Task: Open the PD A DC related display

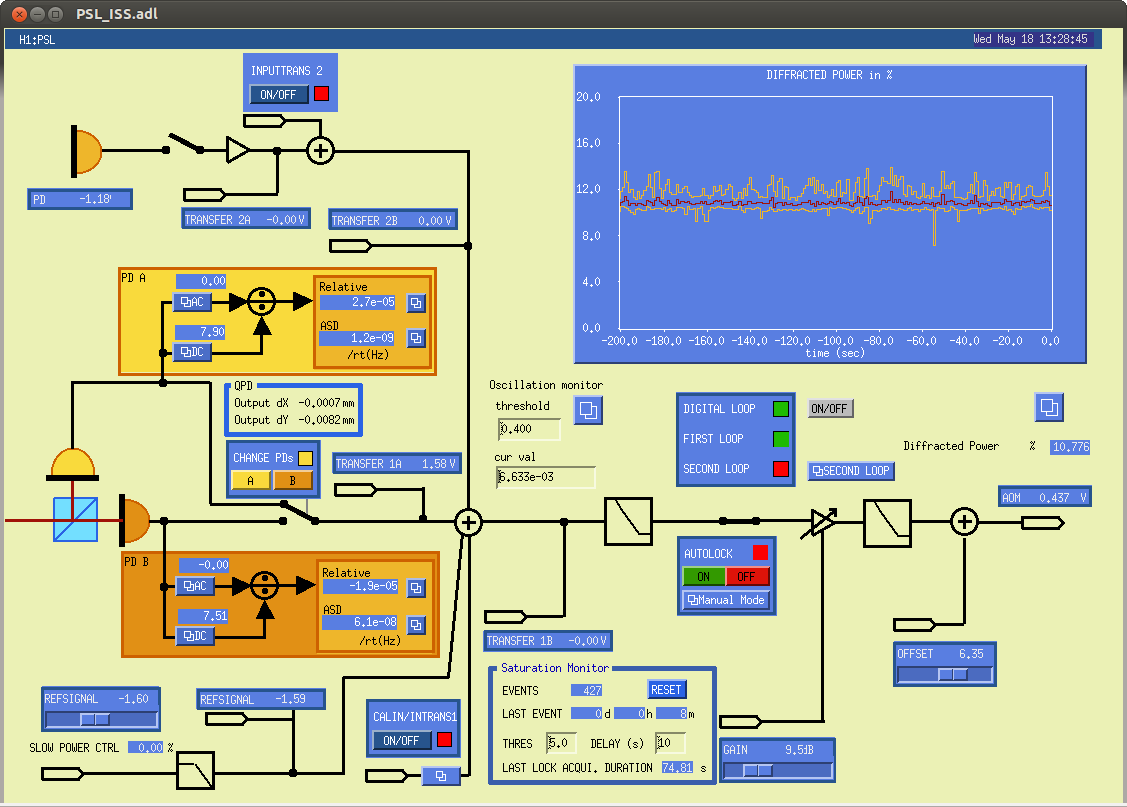Action: coord(193,352)
